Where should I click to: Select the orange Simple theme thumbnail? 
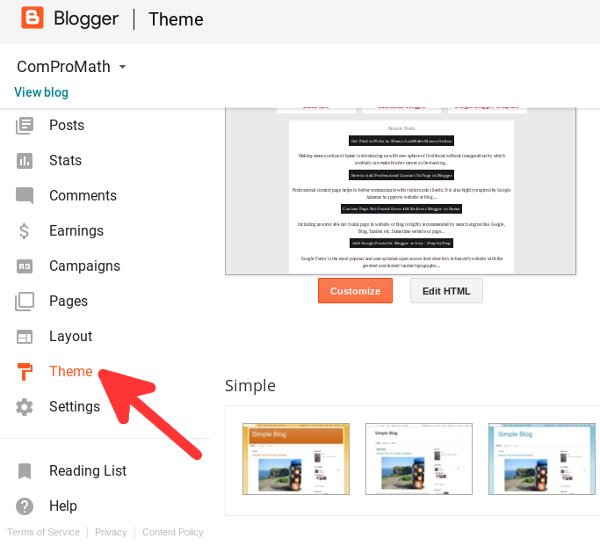[x=296, y=459]
